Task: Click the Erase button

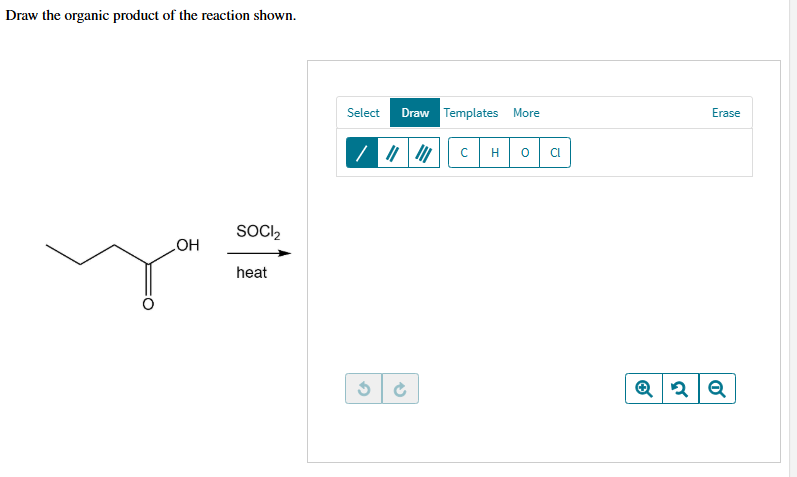Action: pyautogui.click(x=726, y=113)
